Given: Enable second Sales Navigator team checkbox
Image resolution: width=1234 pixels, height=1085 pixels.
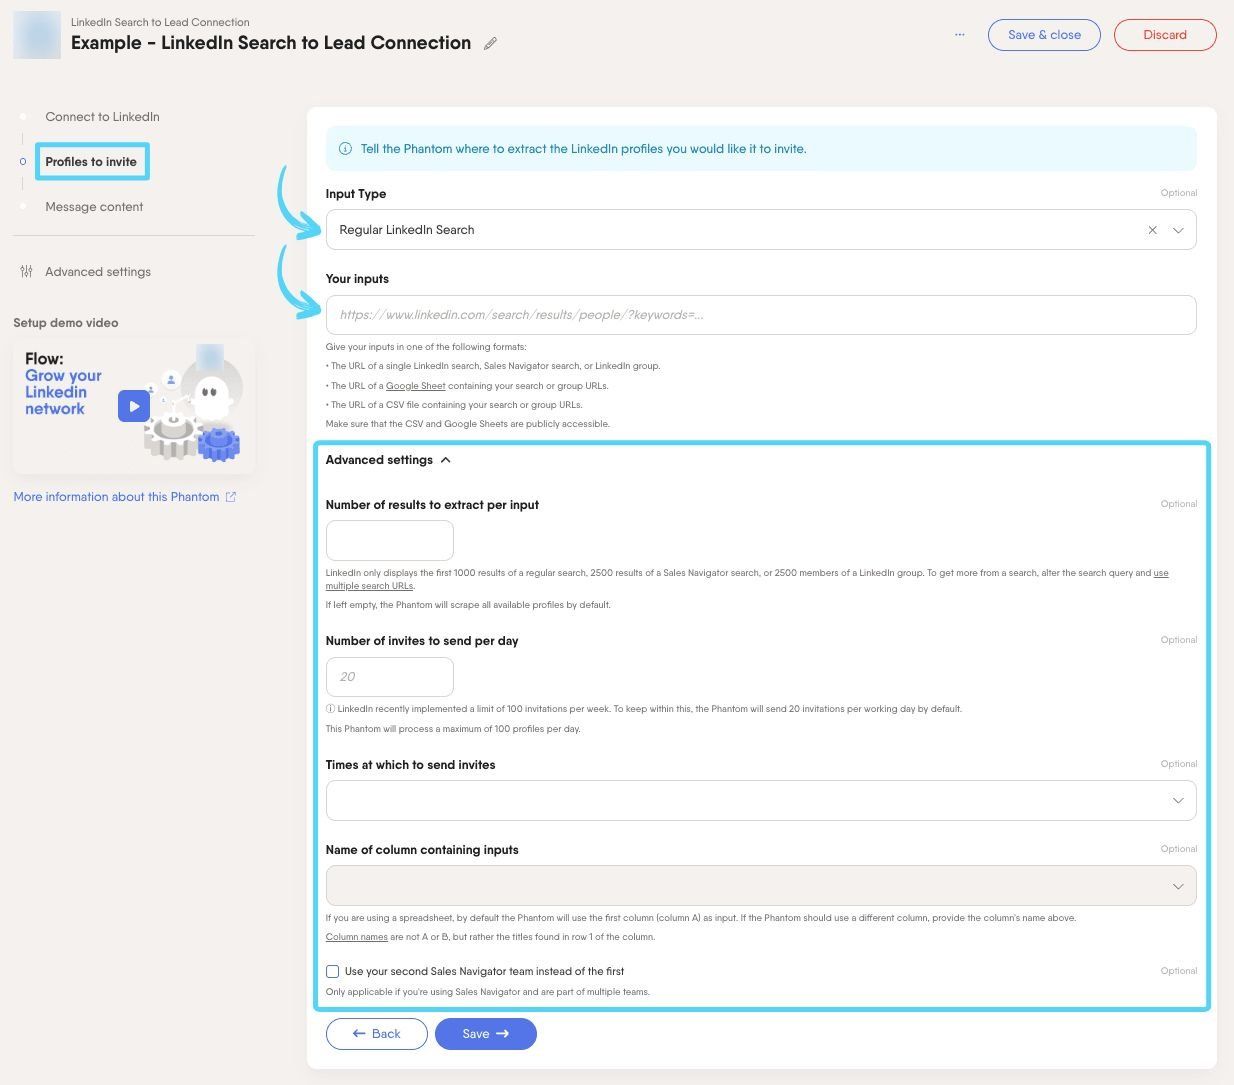Looking at the screenshot, I should tap(333, 971).
